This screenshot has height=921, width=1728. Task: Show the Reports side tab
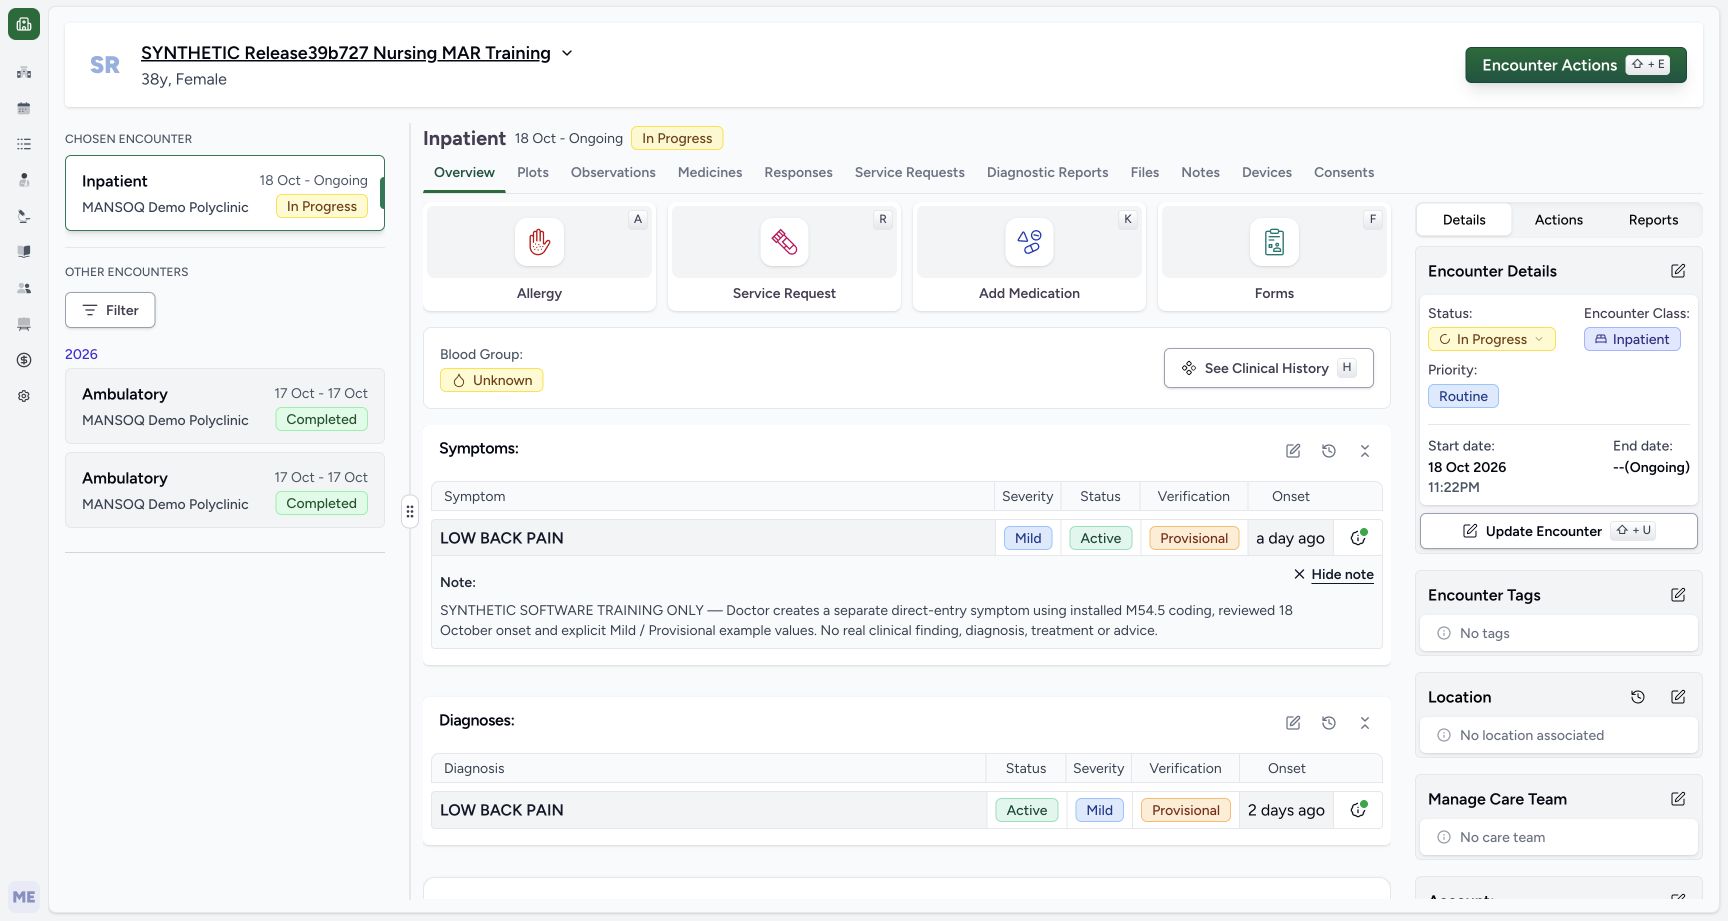click(1653, 220)
